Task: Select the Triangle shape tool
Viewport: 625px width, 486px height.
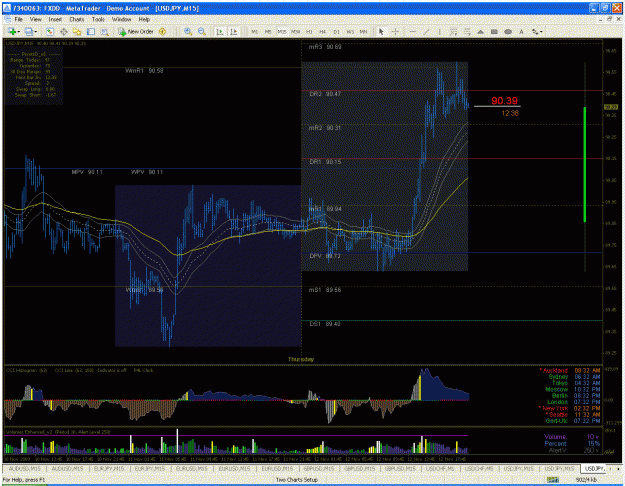Action: (x=481, y=31)
